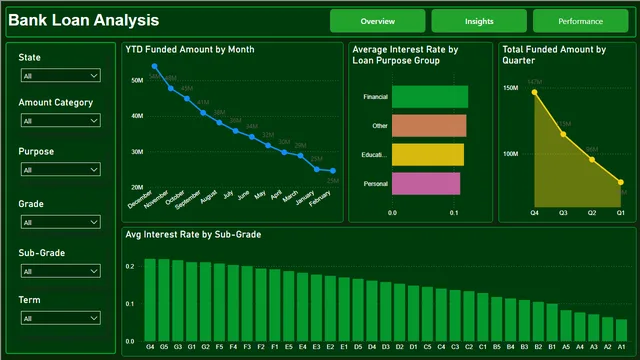This screenshot has height=360, width=640.
Task: Select the Q1 point on quarter chart
Action: [621, 182]
